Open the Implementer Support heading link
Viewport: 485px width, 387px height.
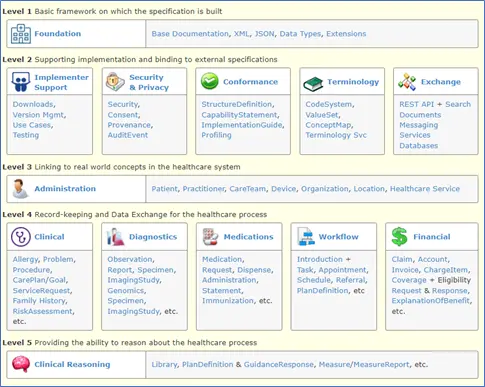[62, 82]
